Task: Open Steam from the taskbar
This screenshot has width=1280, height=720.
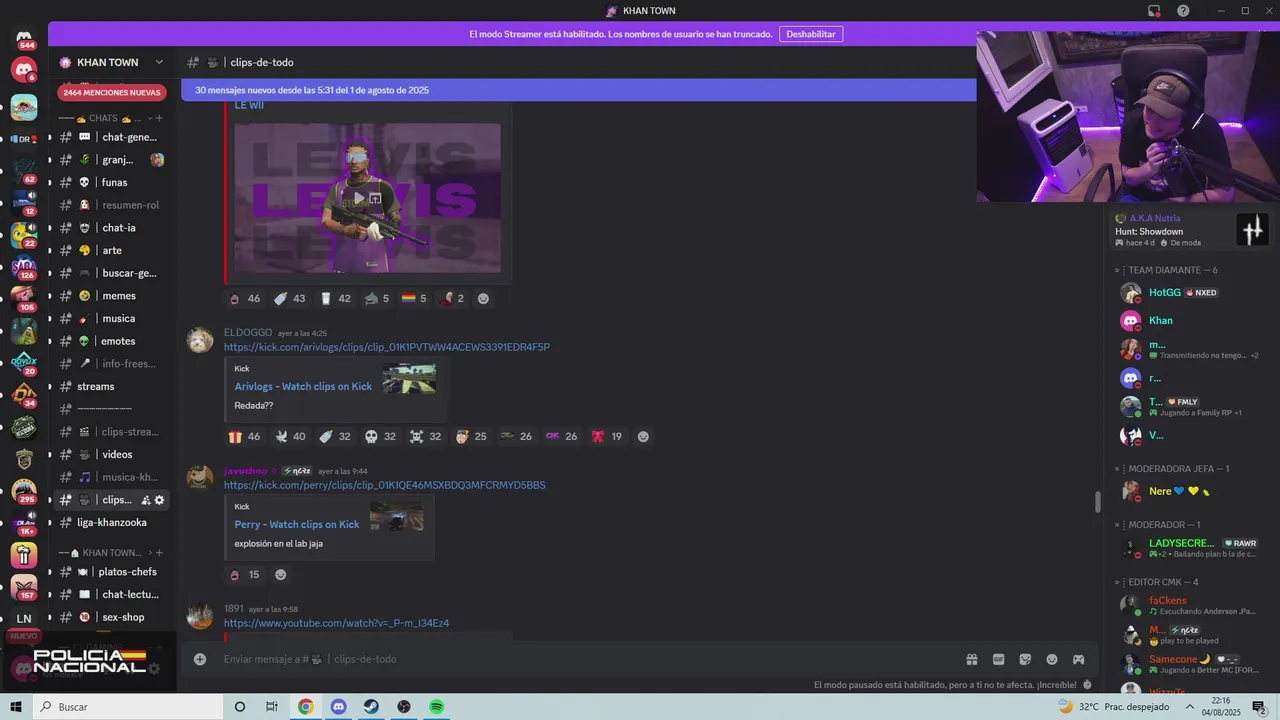Action: point(371,707)
